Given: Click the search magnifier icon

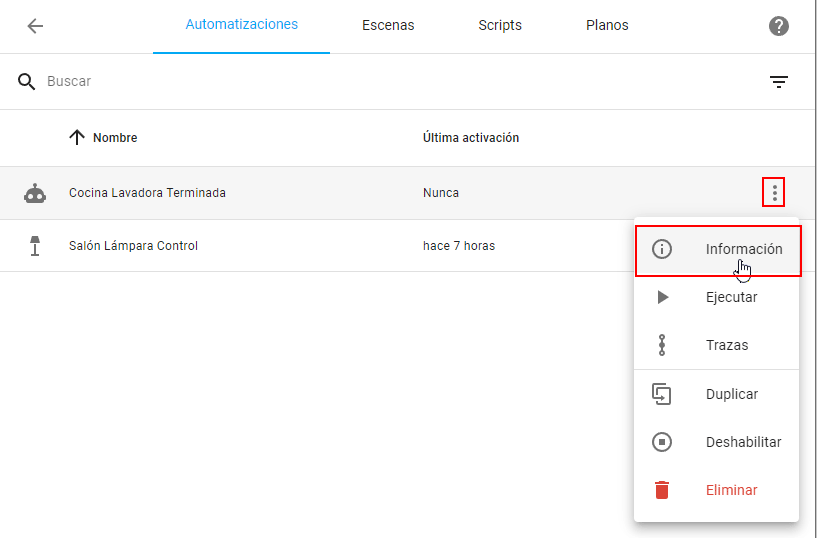Looking at the screenshot, I should pos(27,81).
